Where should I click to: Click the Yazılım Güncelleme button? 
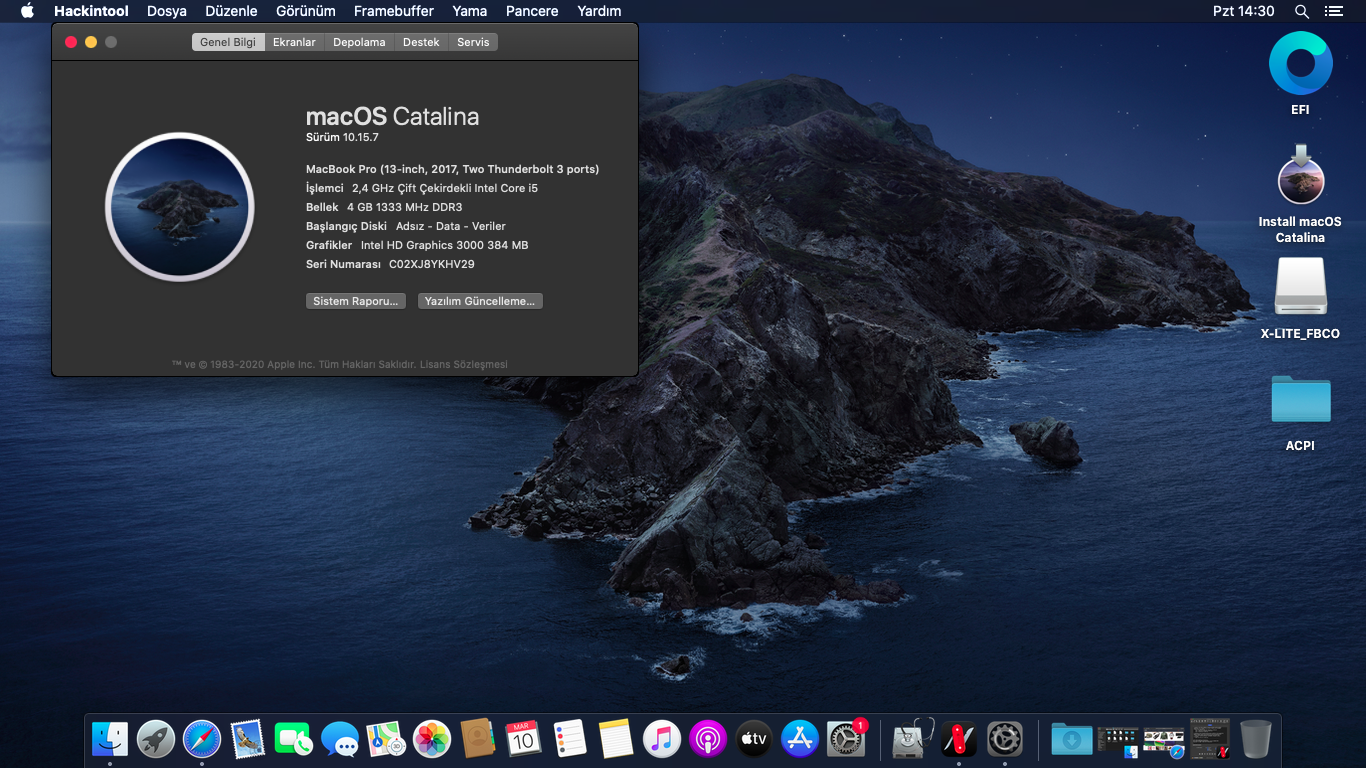[480, 301]
